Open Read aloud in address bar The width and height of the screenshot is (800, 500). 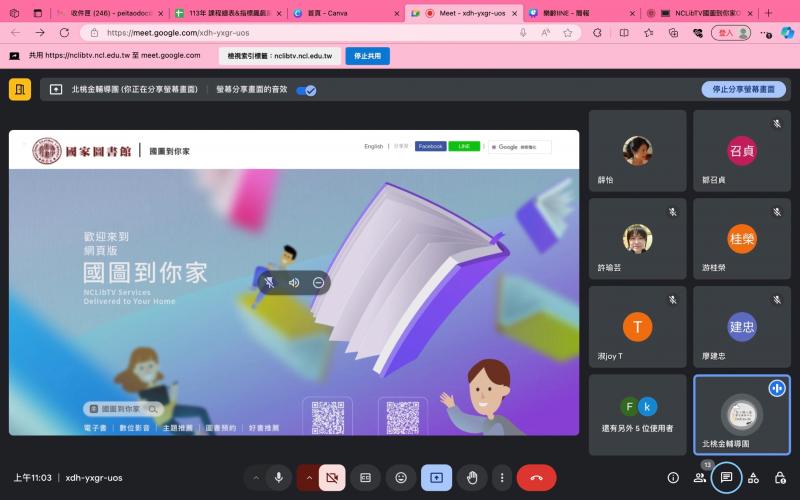[545, 33]
